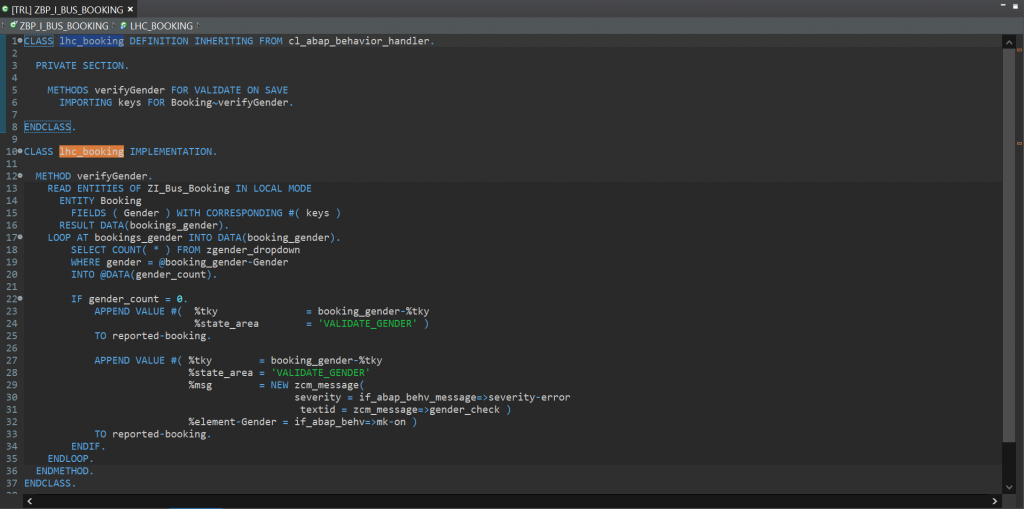Click ZI_Bus_Booking in READ ENTITIES line

click(x=189, y=188)
